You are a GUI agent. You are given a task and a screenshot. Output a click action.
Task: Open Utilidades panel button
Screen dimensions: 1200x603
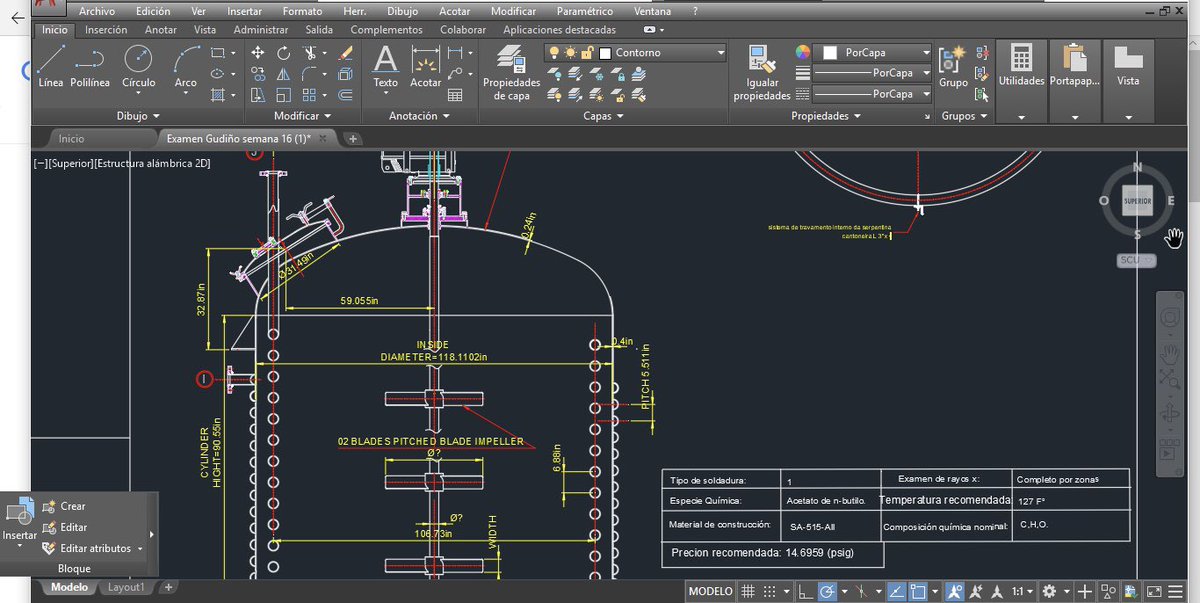coord(1021,82)
